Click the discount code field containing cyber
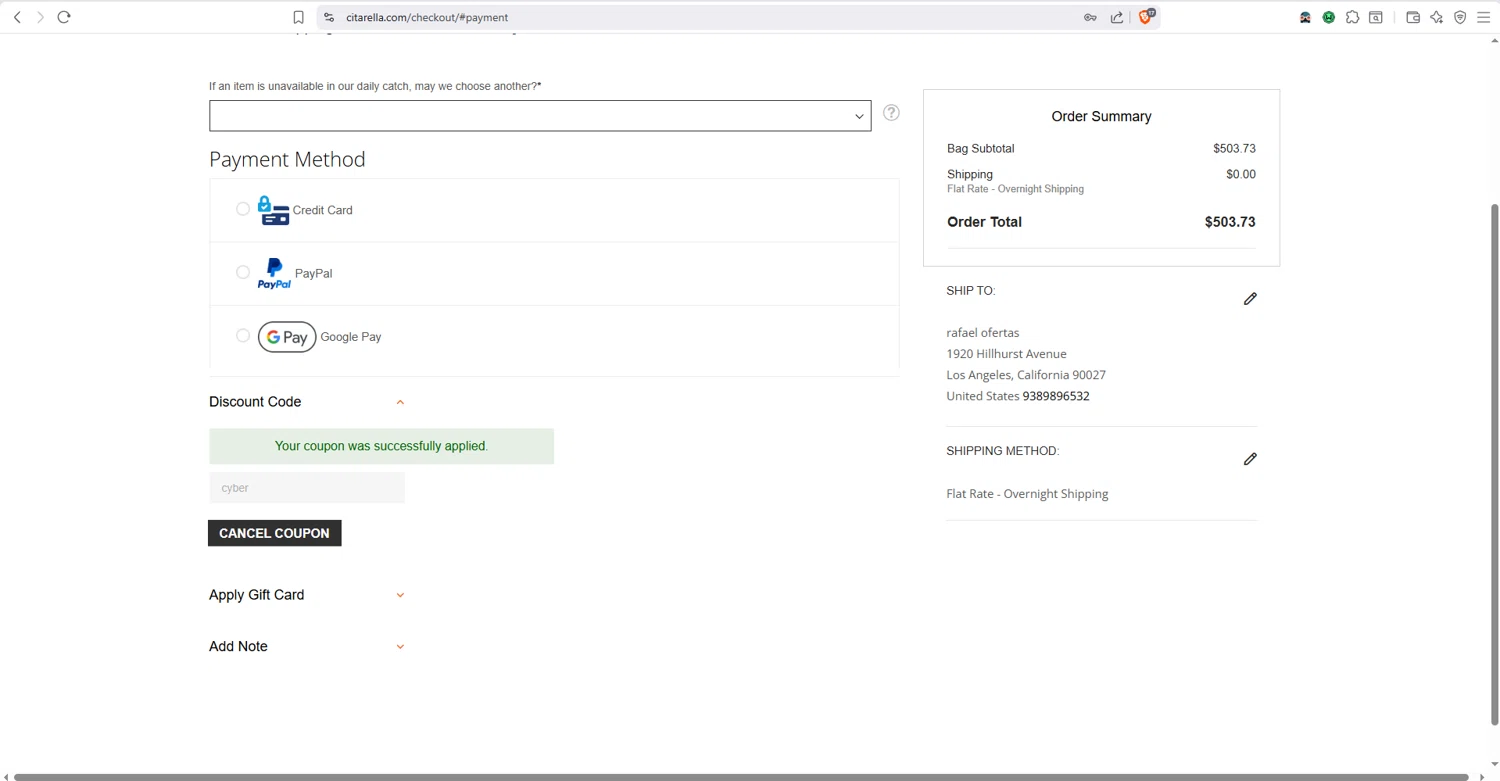 [307, 488]
